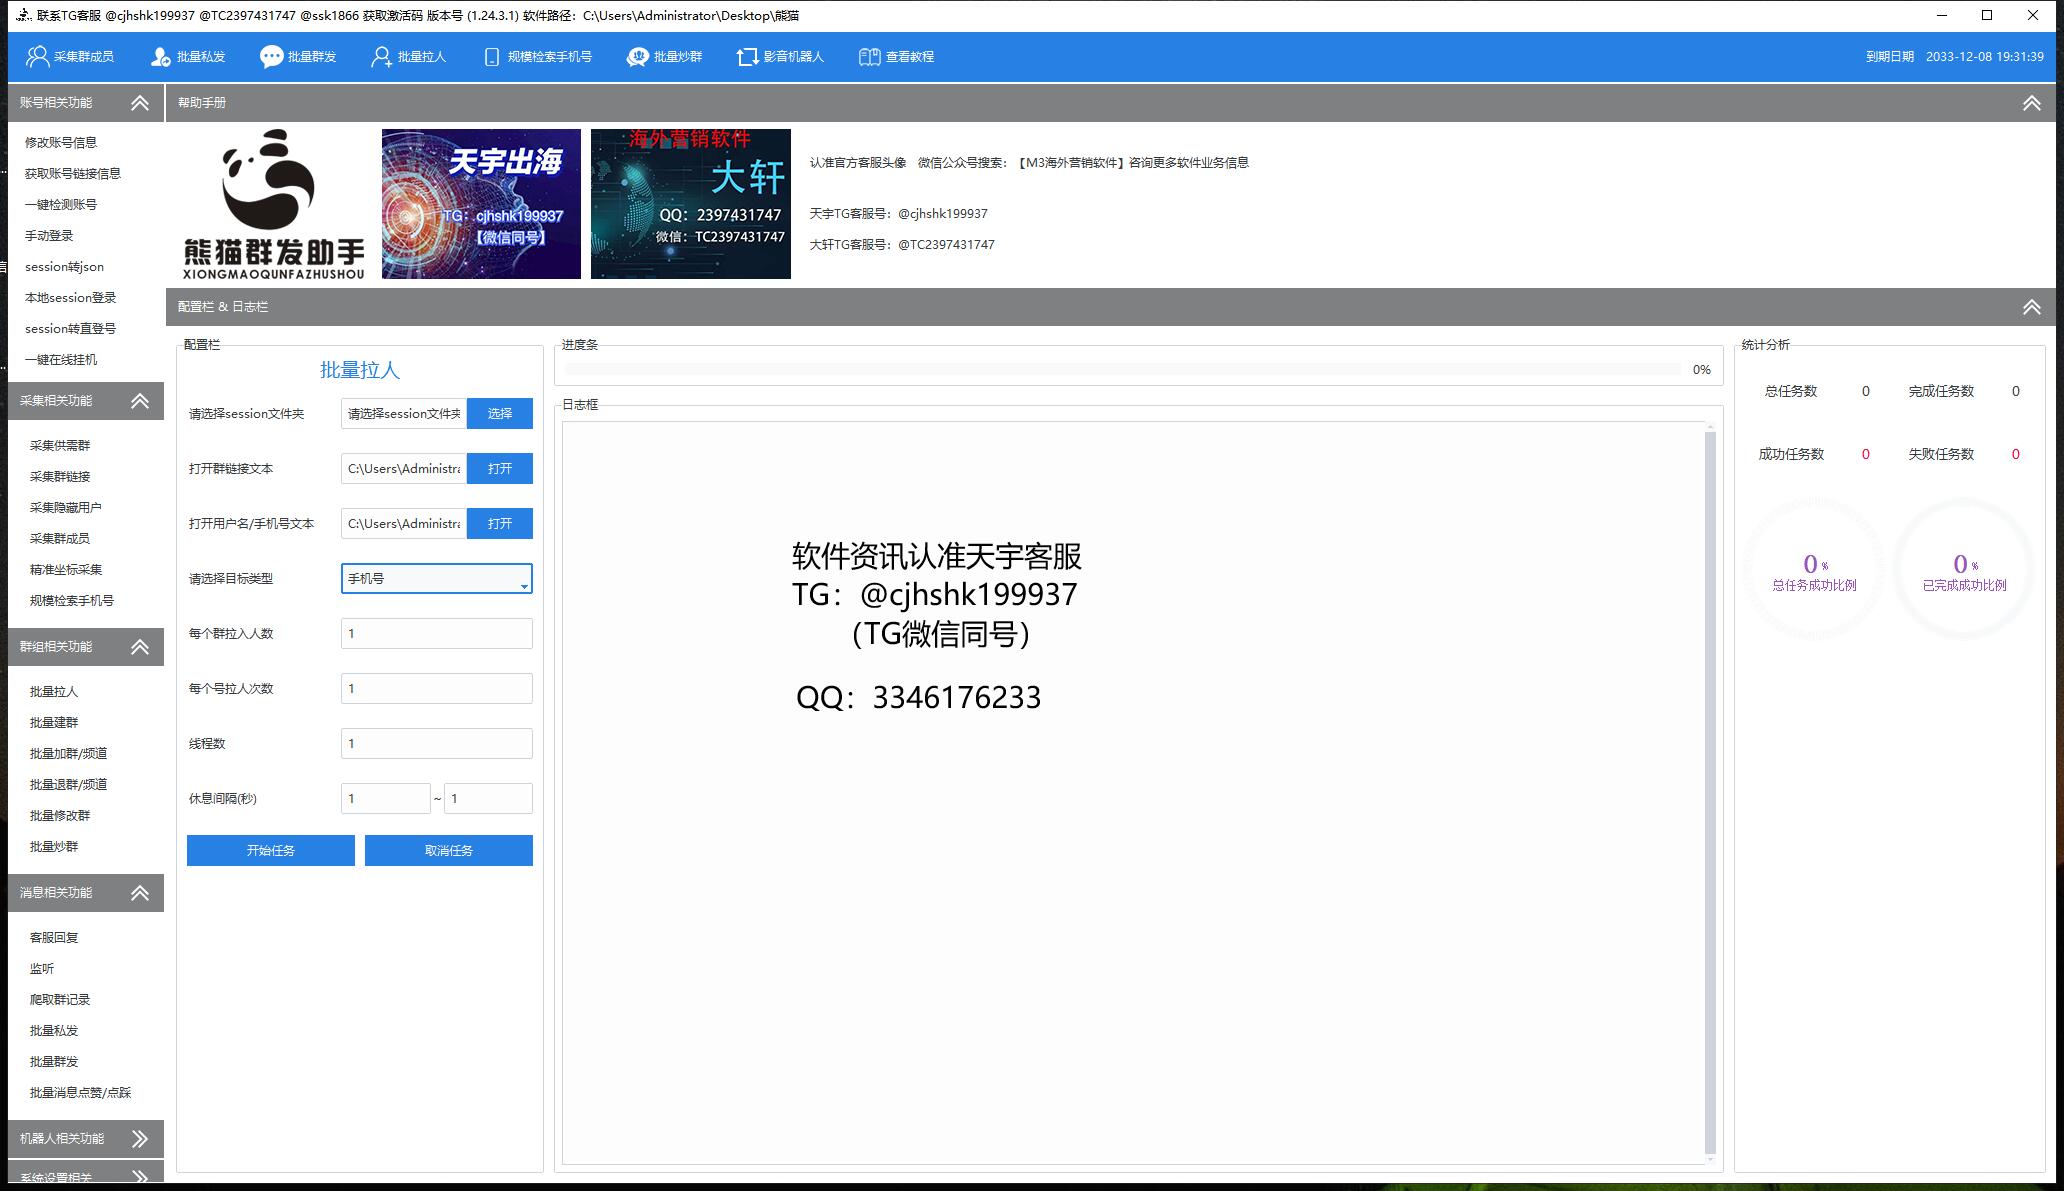
Task: Click the log box vertical scrollbar
Action: (1709, 790)
